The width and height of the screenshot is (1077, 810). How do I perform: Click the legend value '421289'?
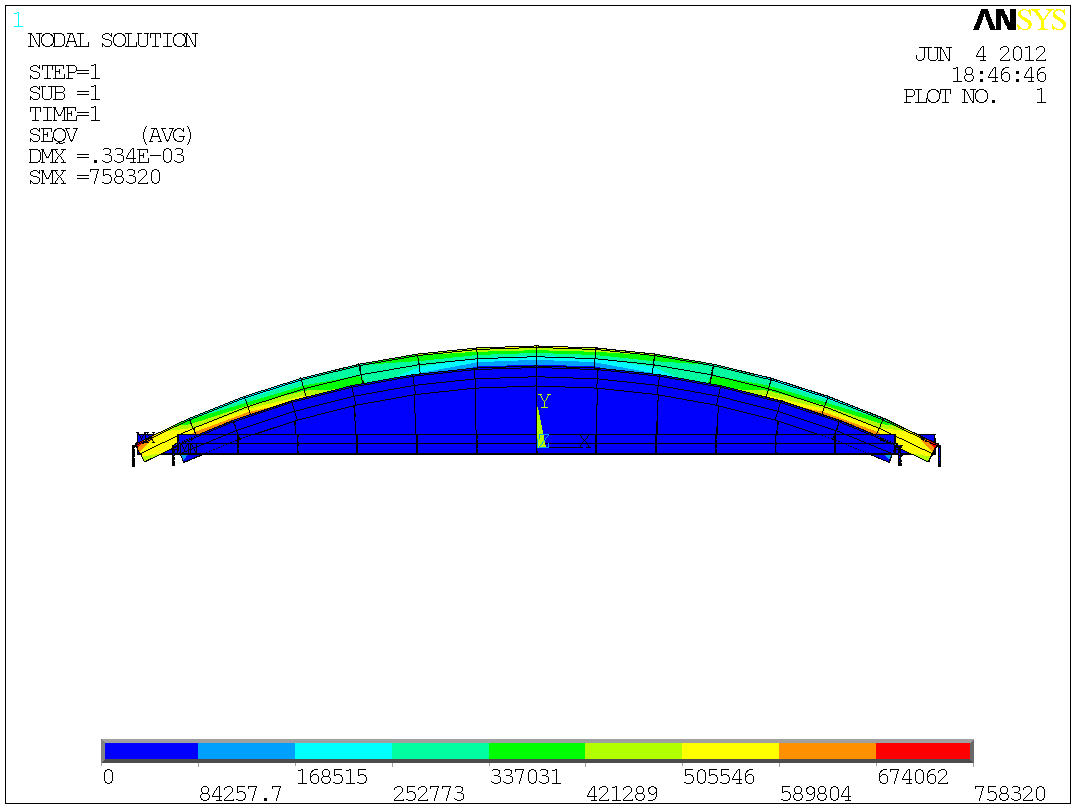click(622, 794)
